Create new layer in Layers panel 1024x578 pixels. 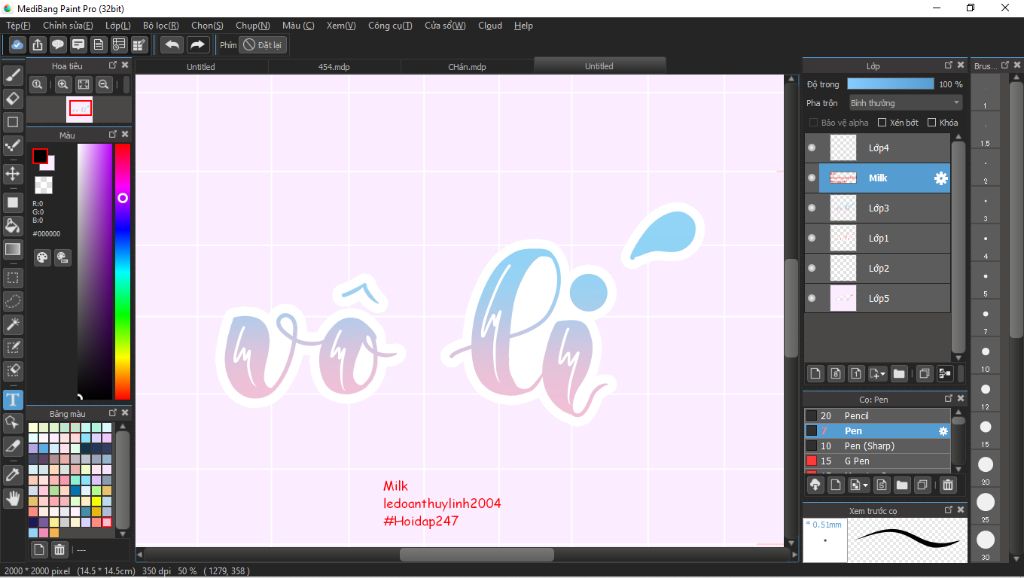pyautogui.click(x=815, y=374)
